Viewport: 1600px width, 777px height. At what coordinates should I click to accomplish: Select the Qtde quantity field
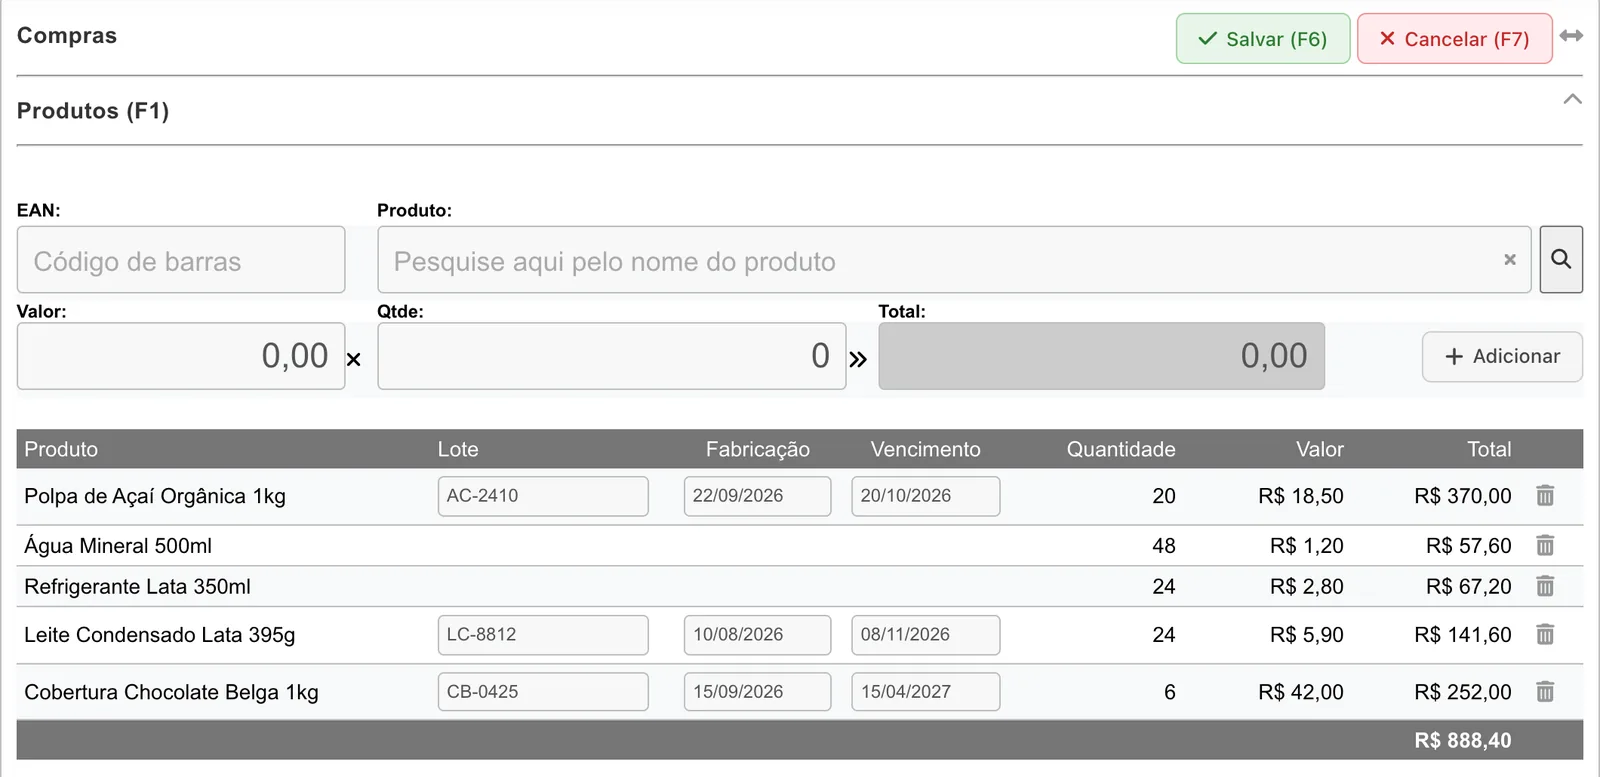point(612,356)
